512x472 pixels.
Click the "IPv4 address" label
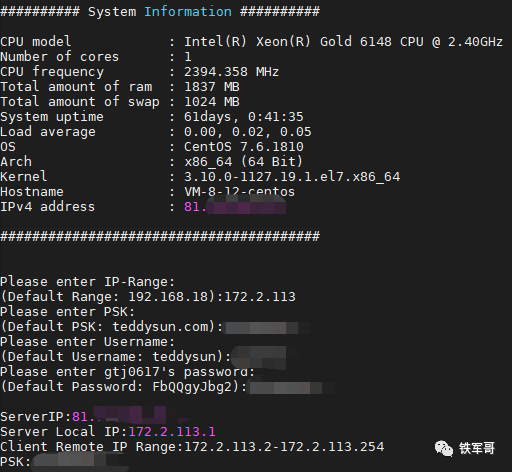click(x=47, y=207)
